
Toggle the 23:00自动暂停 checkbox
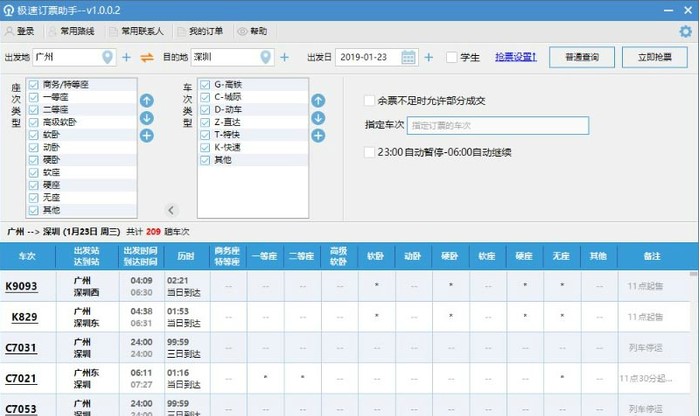[370, 152]
